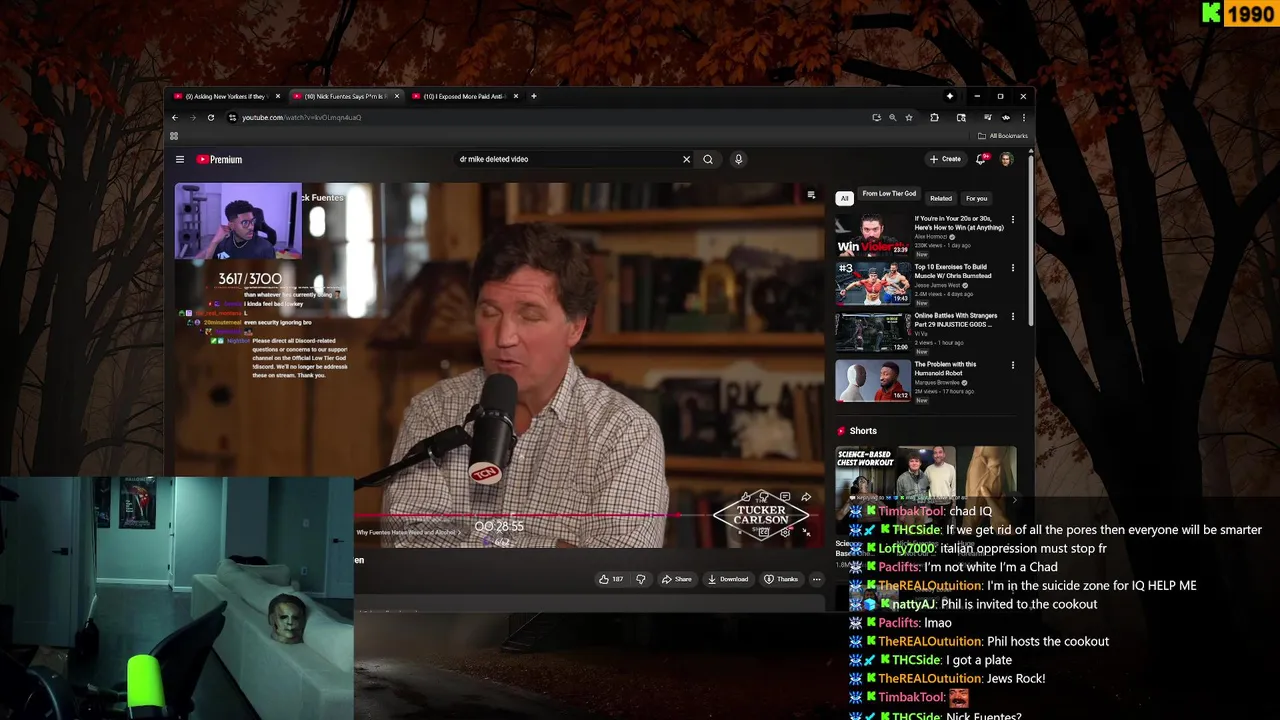Click the red video progress bar

[x=517, y=516]
